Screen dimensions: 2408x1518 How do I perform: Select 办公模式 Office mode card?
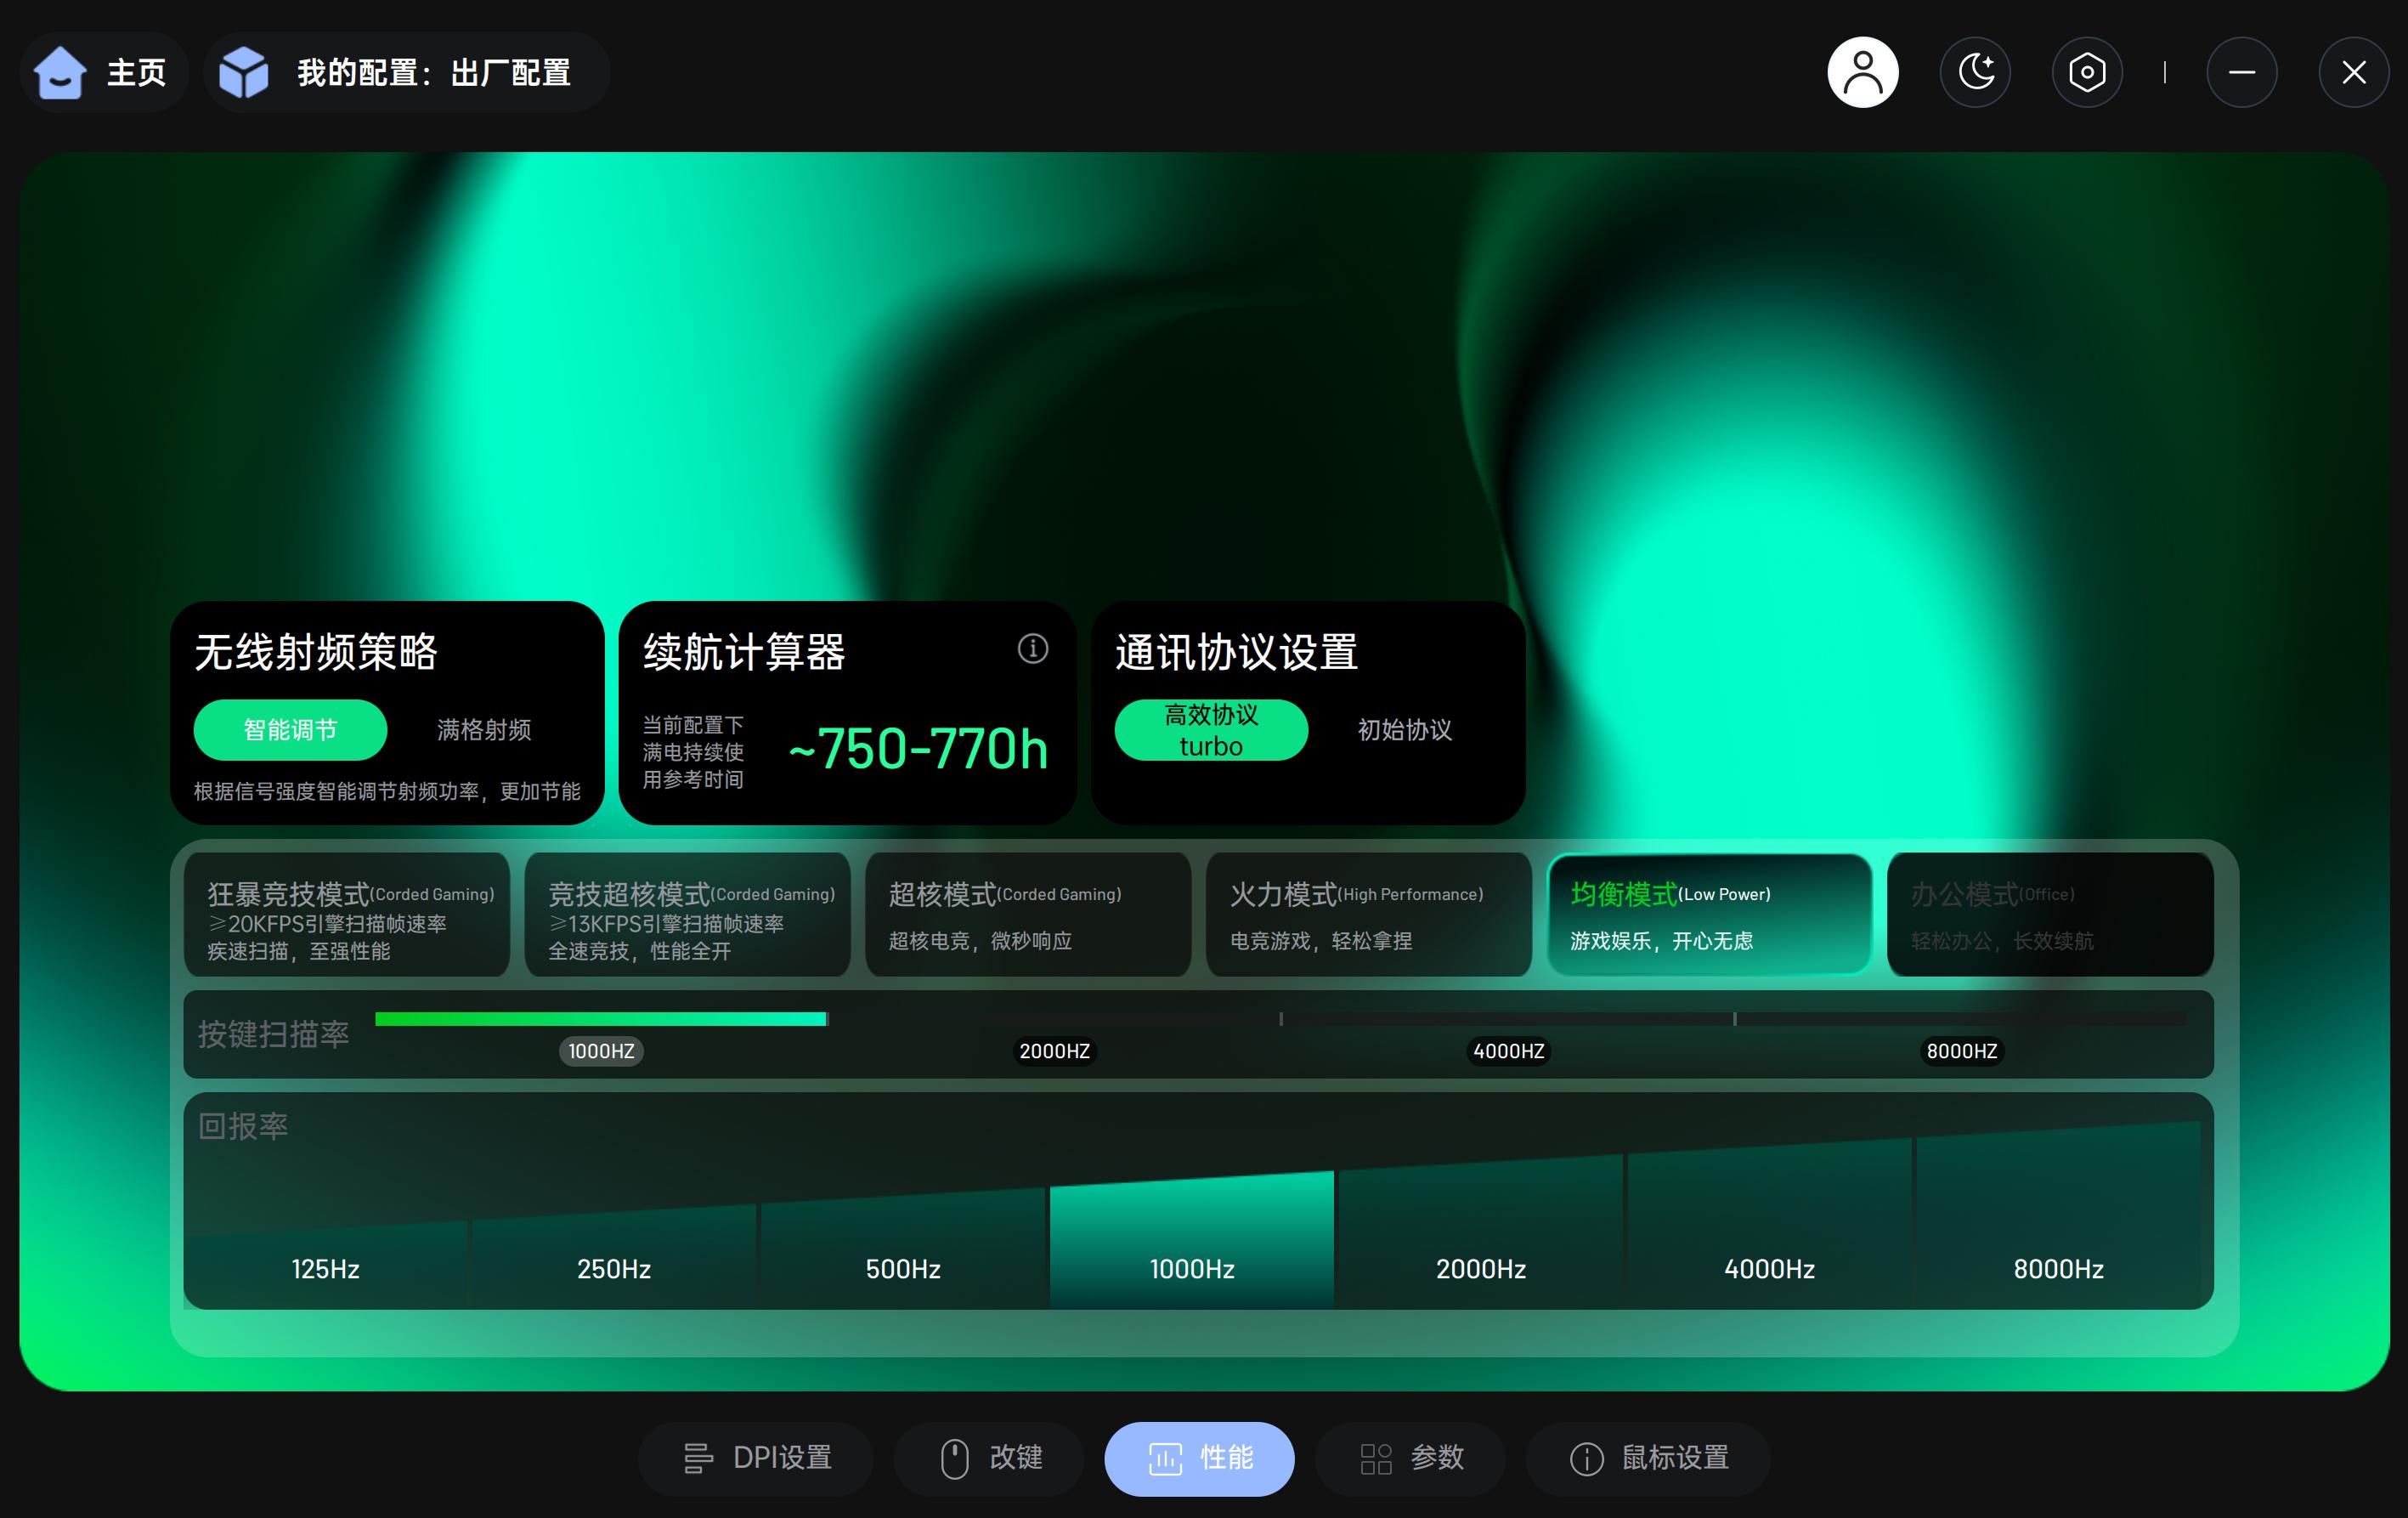tap(2049, 914)
